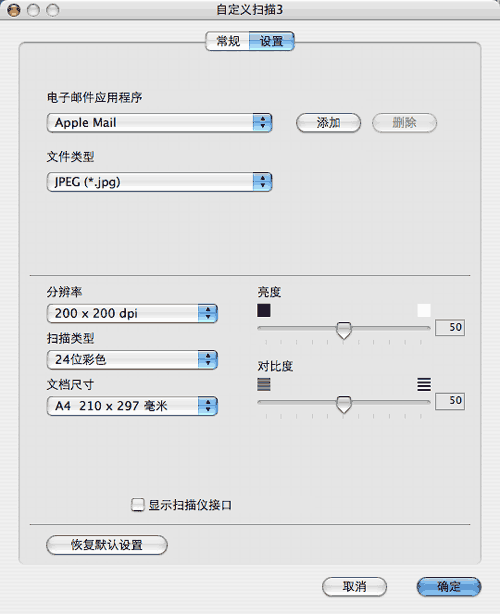
Task: Click the low contrast gray lines icon
Action: (264, 384)
